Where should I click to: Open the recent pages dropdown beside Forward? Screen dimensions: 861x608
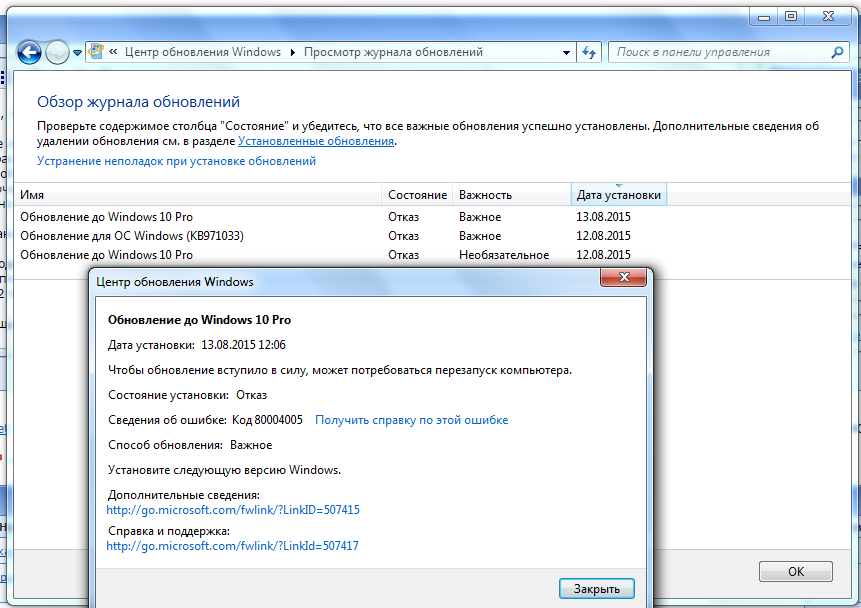(77, 53)
